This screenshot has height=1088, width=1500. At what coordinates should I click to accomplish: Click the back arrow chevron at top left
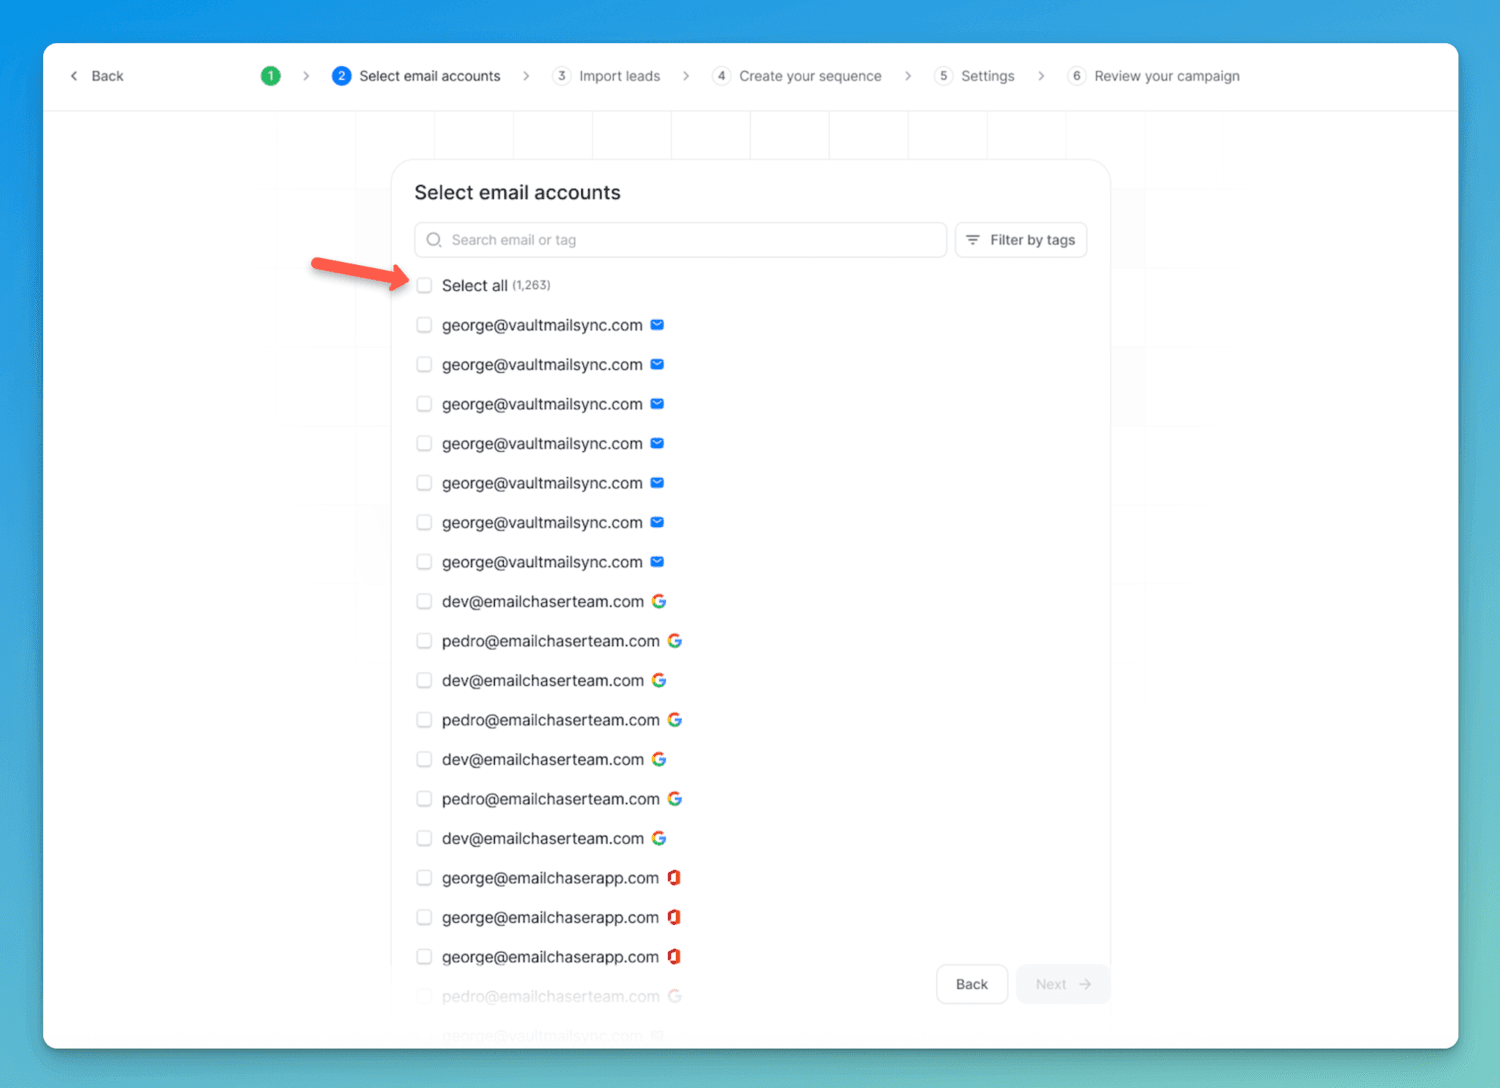(73, 75)
